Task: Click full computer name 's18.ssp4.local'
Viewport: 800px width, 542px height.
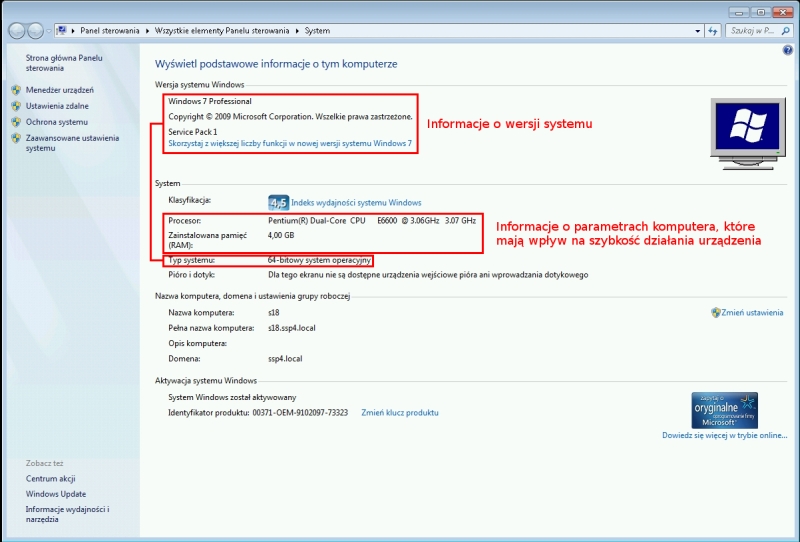Action: pos(292,328)
